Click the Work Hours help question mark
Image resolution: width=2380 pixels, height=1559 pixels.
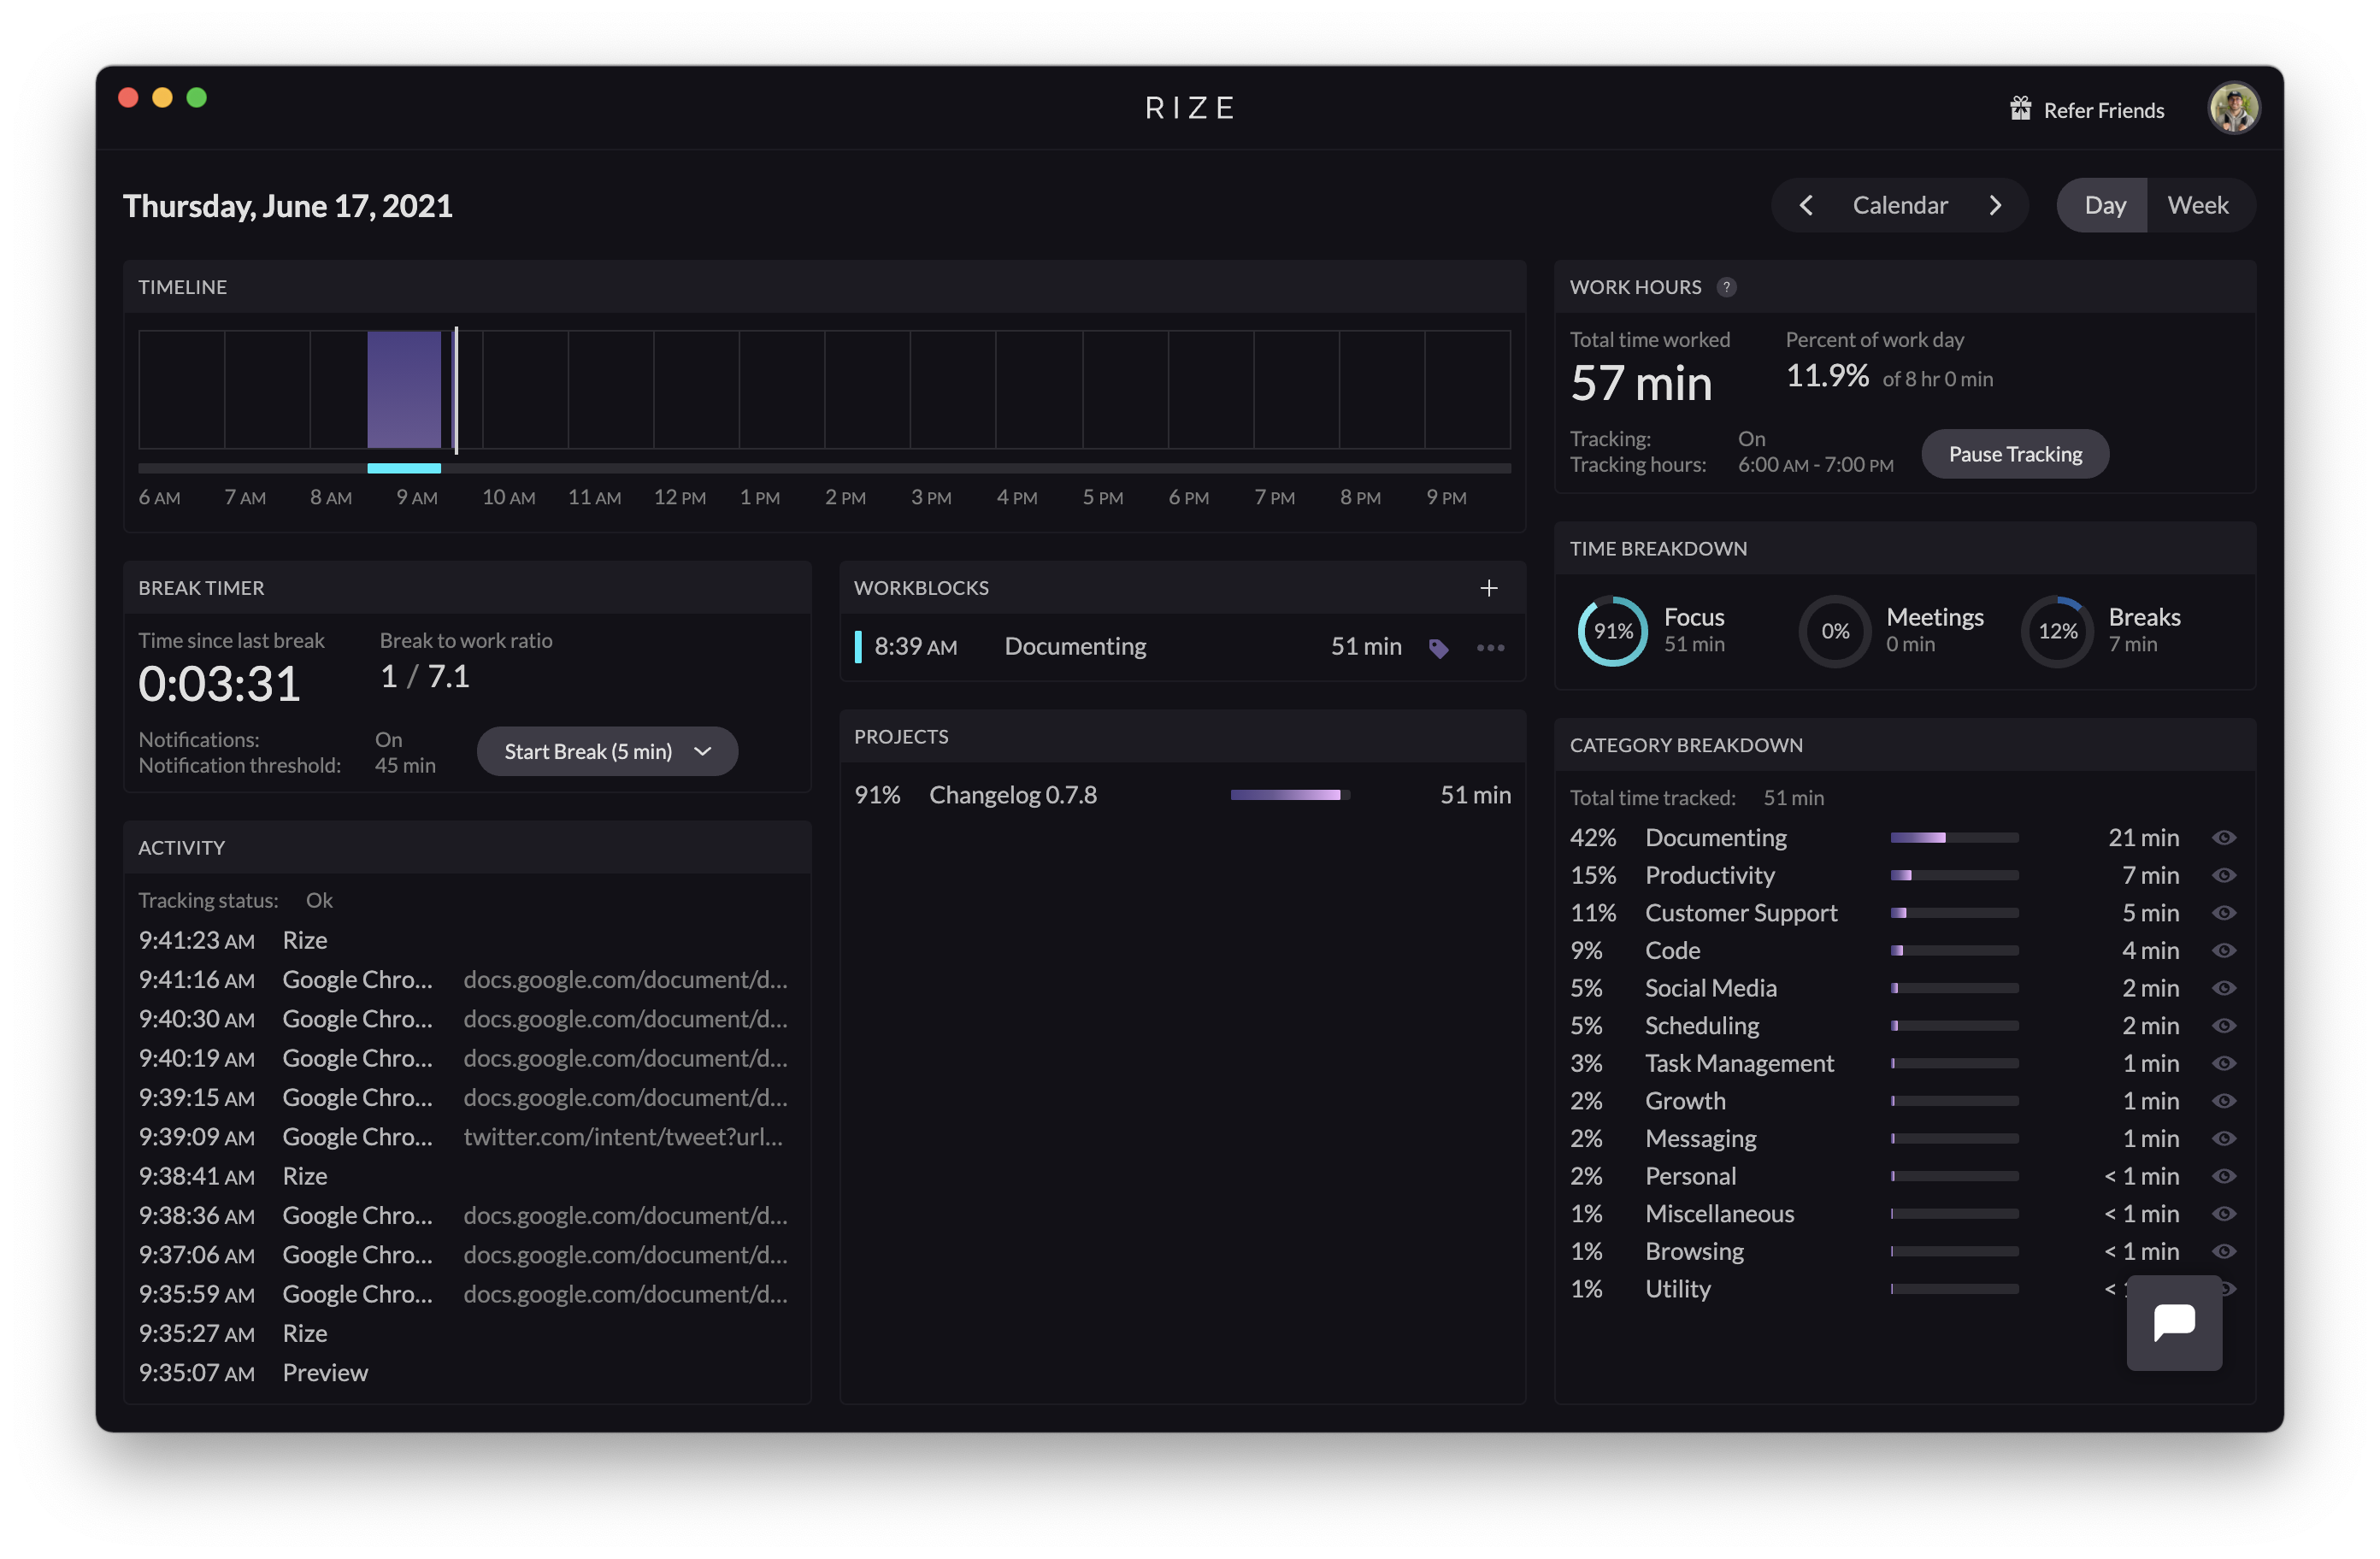pos(1726,287)
